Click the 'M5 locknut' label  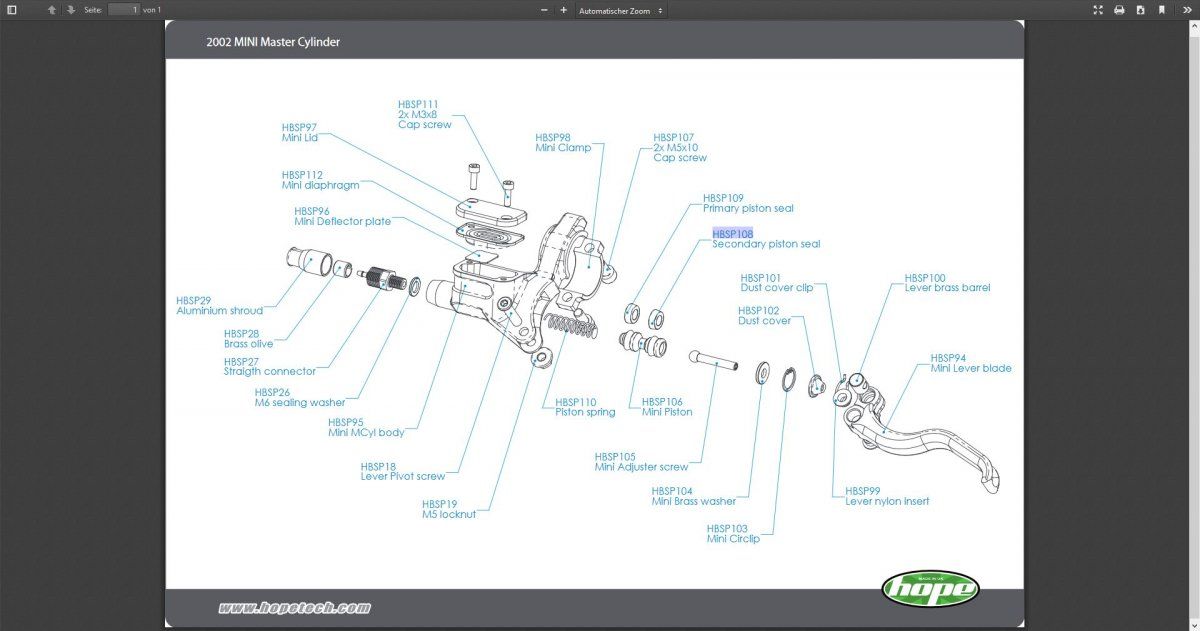pyautogui.click(x=449, y=514)
